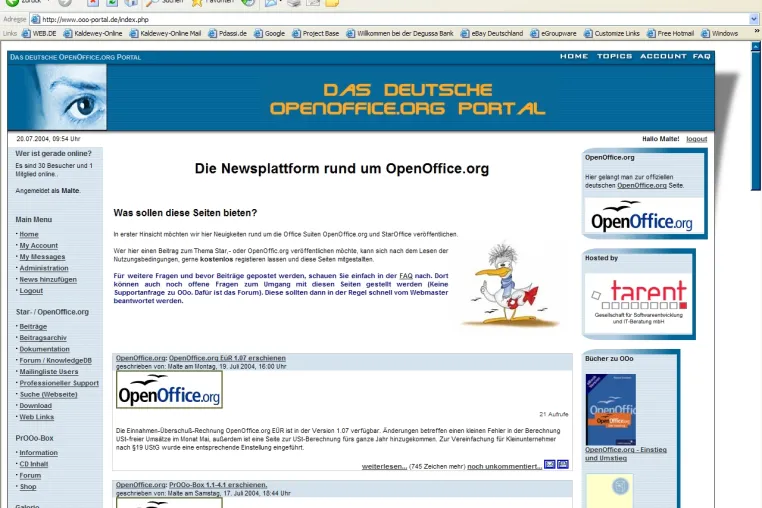Open the eBay Deutschland links shortcut

pyautogui.click(x=492, y=34)
